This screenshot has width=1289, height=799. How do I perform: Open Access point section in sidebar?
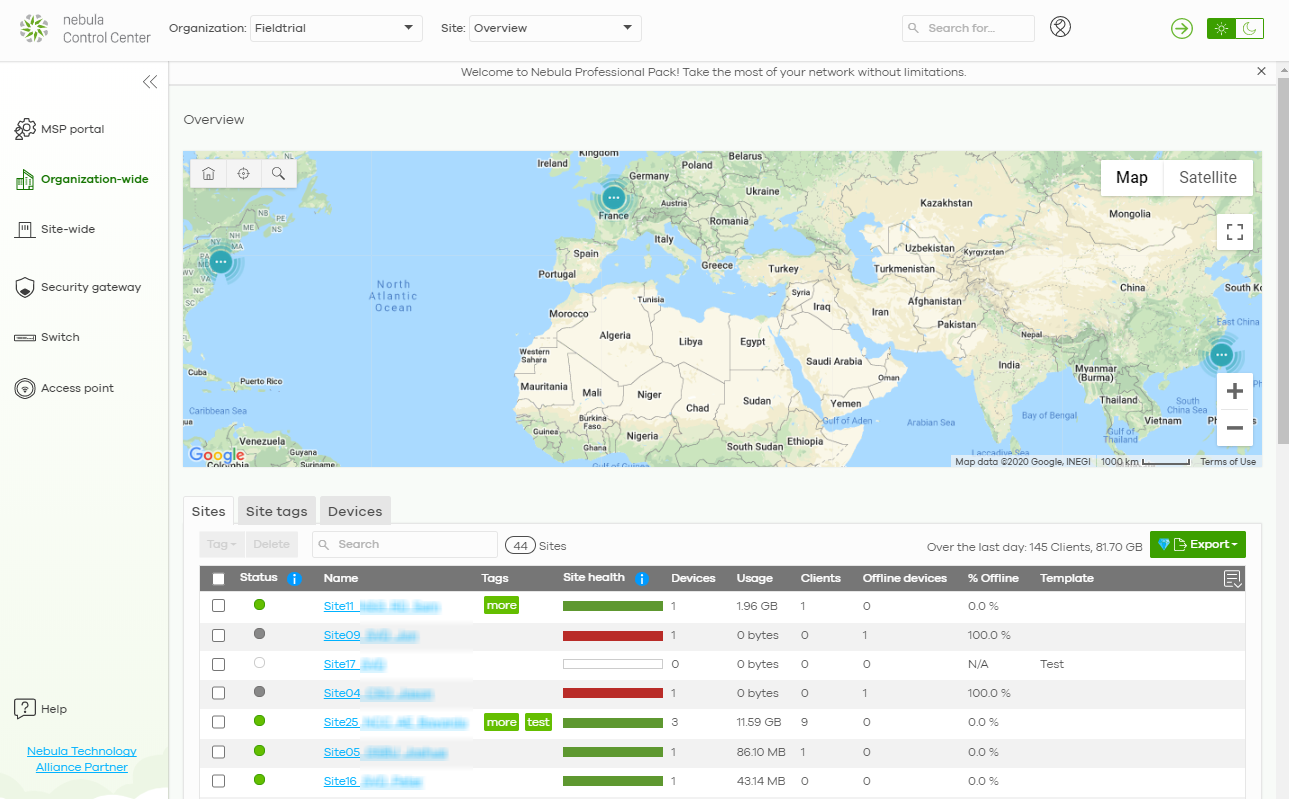pyautogui.click(x=64, y=388)
